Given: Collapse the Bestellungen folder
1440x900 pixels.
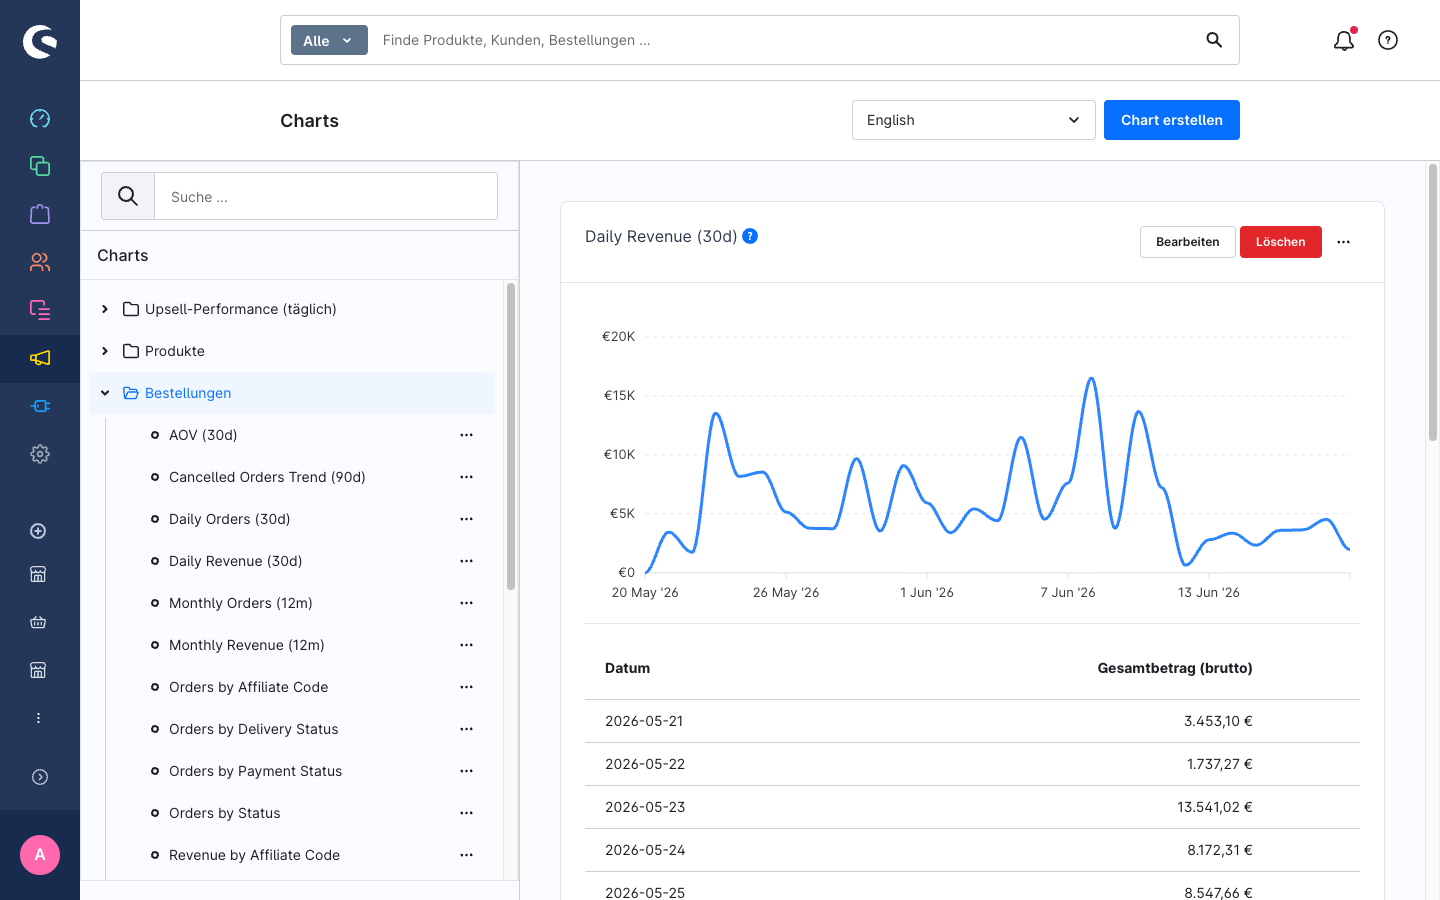Looking at the screenshot, I should click(105, 393).
